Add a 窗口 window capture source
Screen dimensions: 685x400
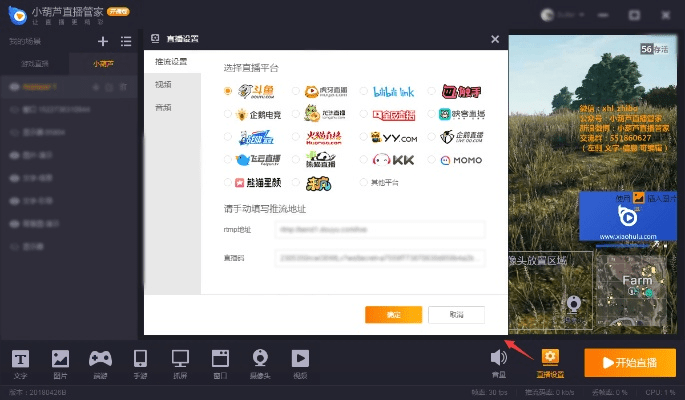tap(220, 364)
